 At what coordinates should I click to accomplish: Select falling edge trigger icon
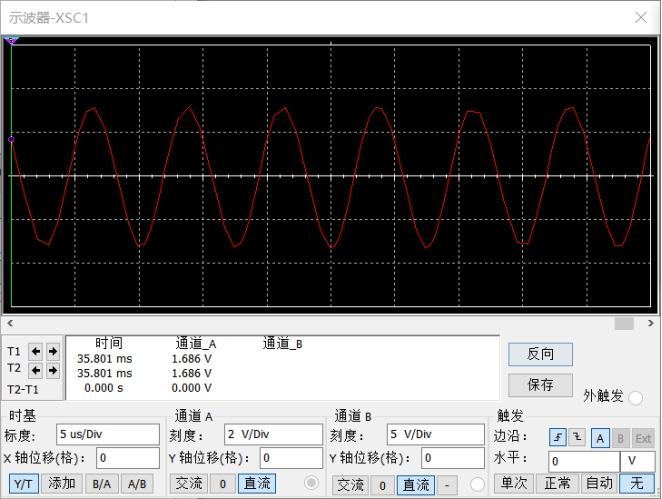(577, 437)
